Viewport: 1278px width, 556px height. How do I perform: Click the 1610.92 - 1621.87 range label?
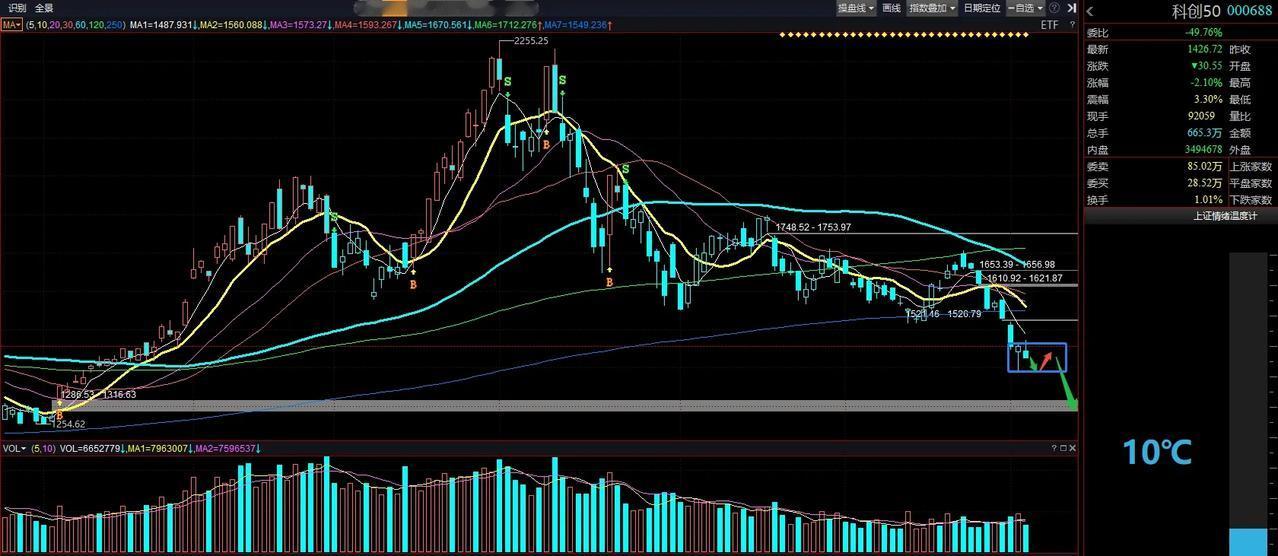1024,278
